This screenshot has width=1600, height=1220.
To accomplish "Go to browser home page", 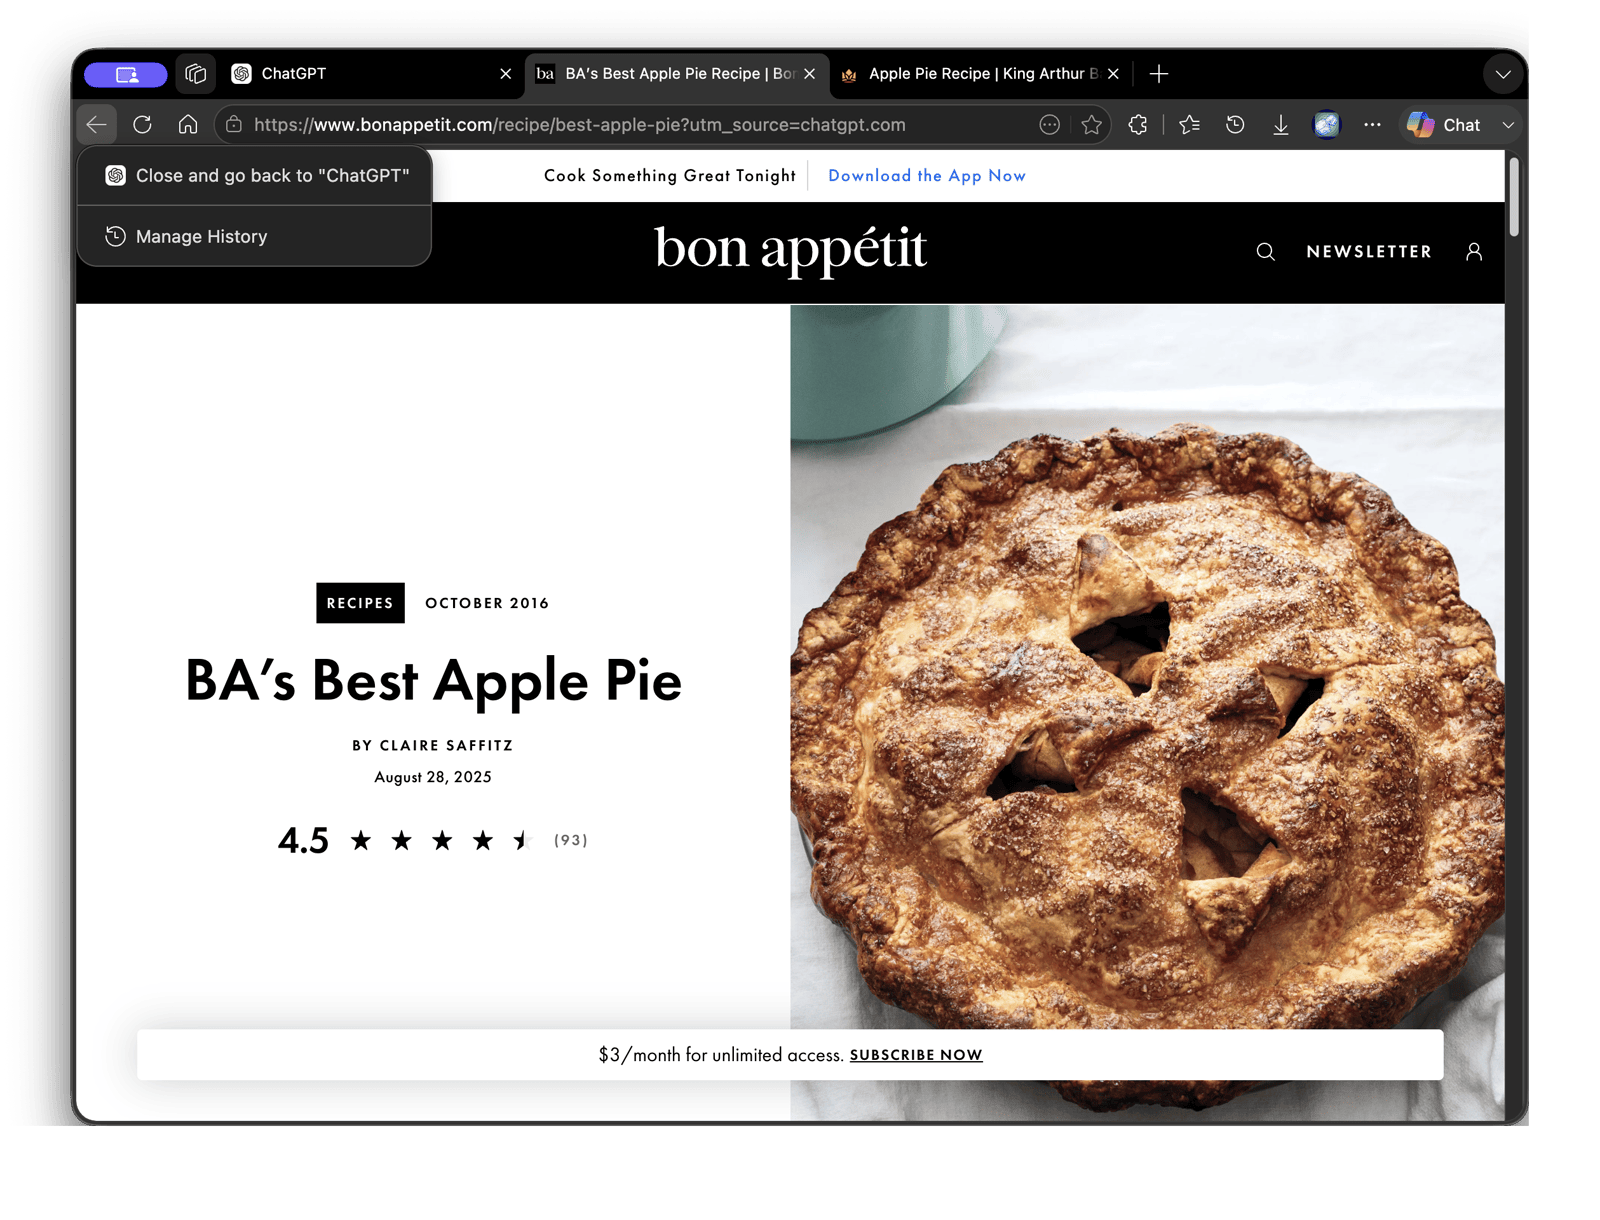I will [x=188, y=125].
